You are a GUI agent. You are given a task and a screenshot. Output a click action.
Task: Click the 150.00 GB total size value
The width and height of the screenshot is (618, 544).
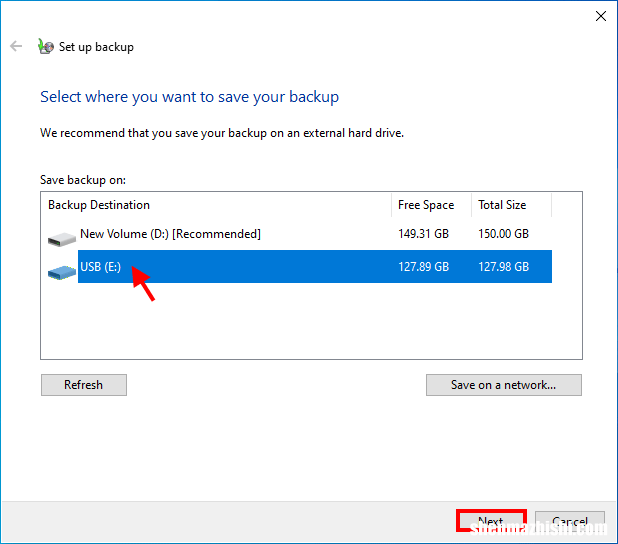click(503, 234)
